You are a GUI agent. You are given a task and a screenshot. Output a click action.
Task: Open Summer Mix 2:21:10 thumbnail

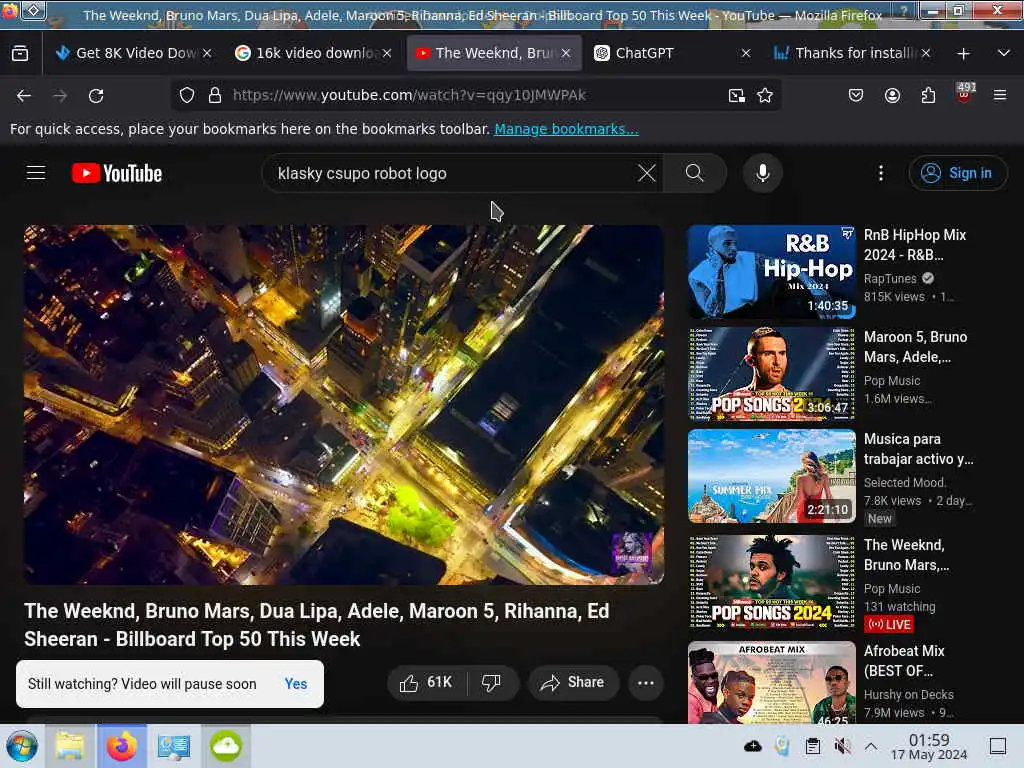click(771, 476)
